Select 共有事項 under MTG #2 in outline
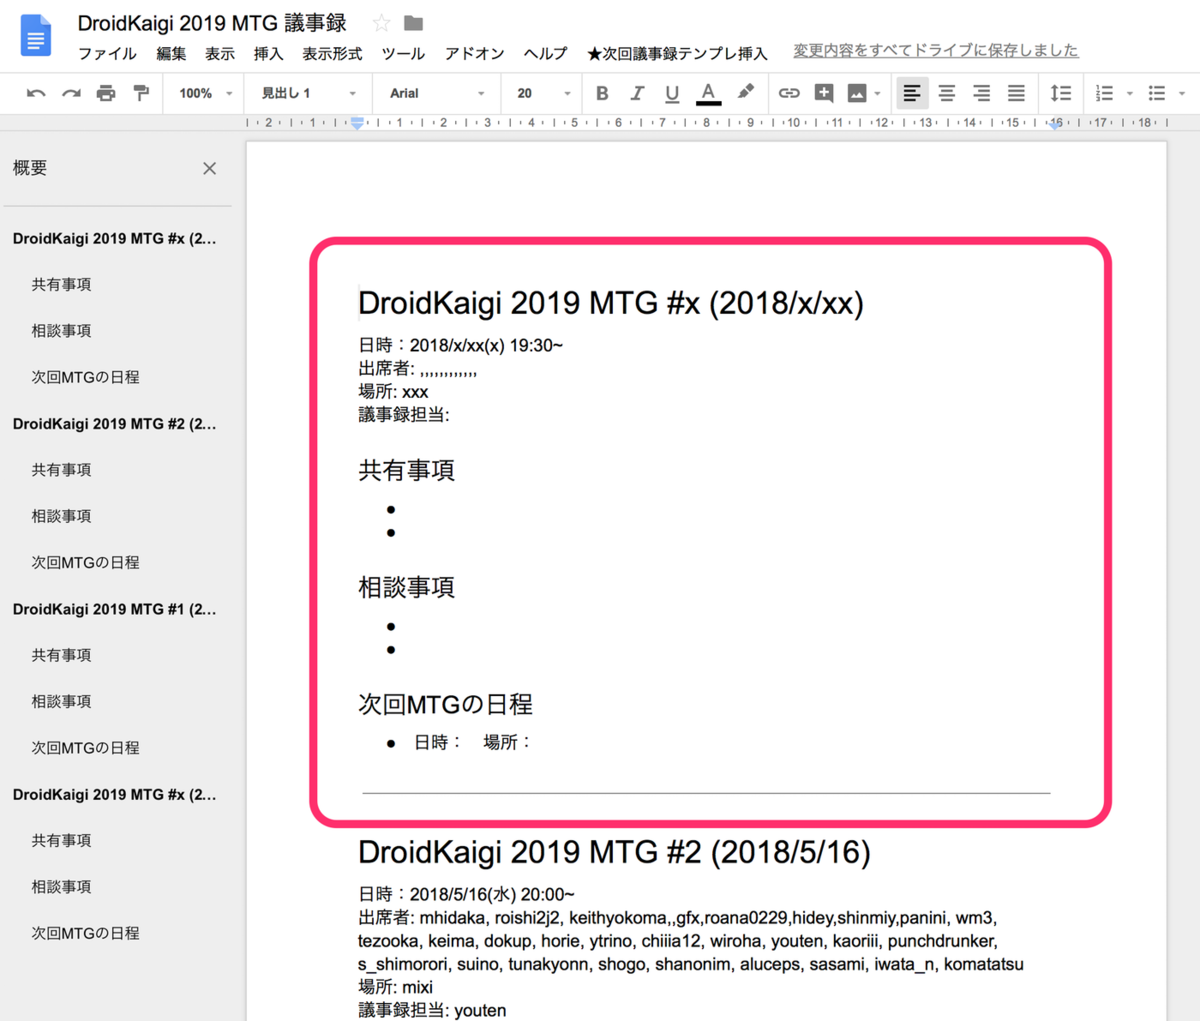Screen dimensions: 1200x1021 (61, 469)
